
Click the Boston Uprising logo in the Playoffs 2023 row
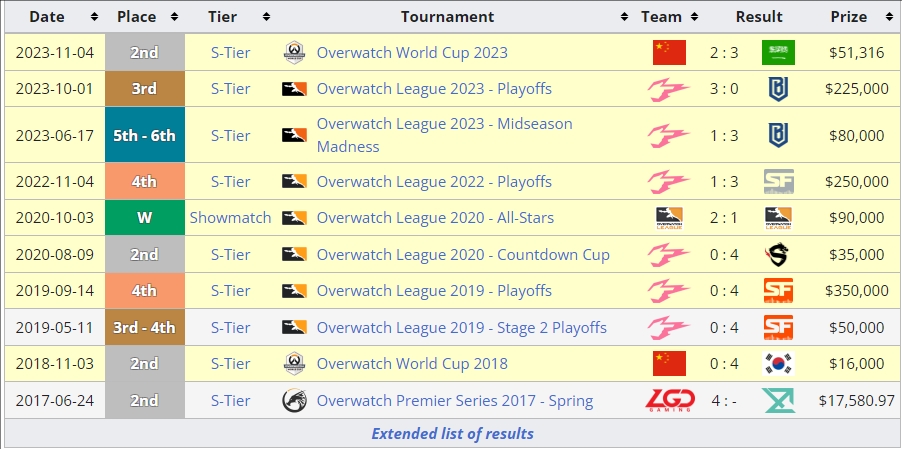[778, 89]
